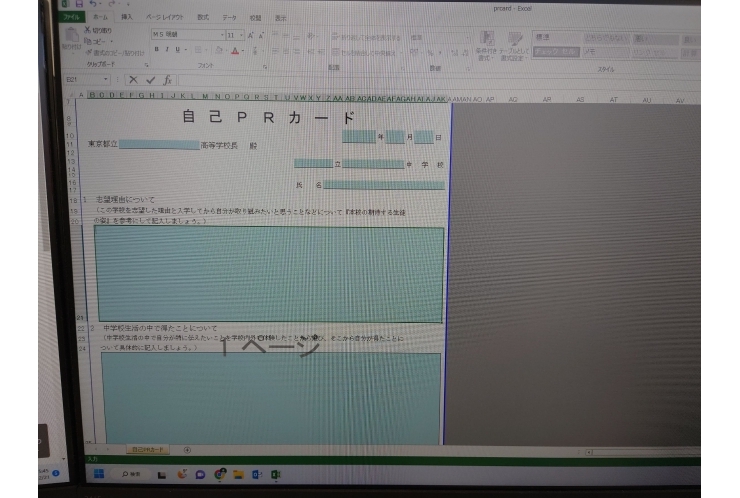Screen dimensions: 740x498
Task: Open the ファイル tab
Action: pyautogui.click(x=71, y=17)
